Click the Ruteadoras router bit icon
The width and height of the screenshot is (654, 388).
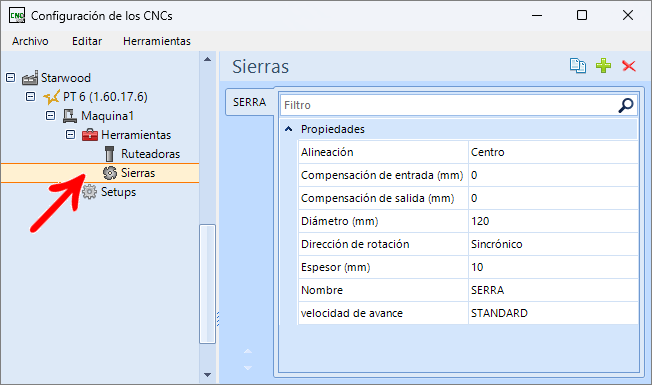[109, 154]
